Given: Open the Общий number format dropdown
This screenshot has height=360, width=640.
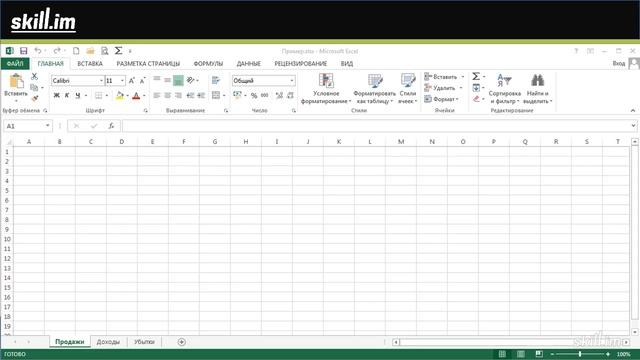Looking at the screenshot, I should point(291,81).
